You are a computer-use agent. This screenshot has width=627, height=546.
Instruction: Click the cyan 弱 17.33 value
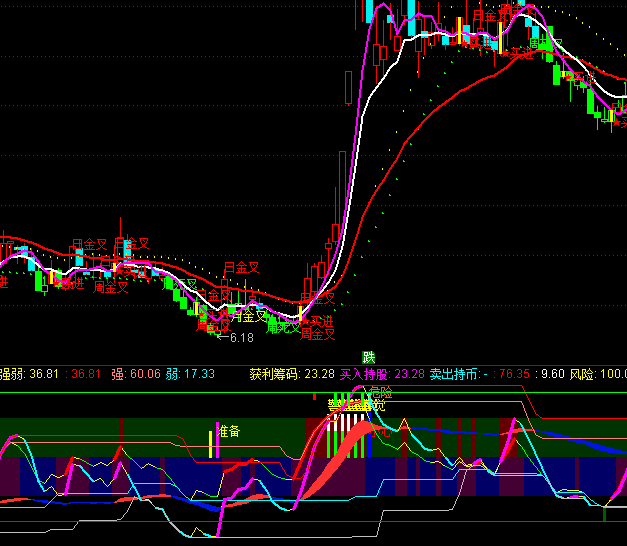[190, 374]
